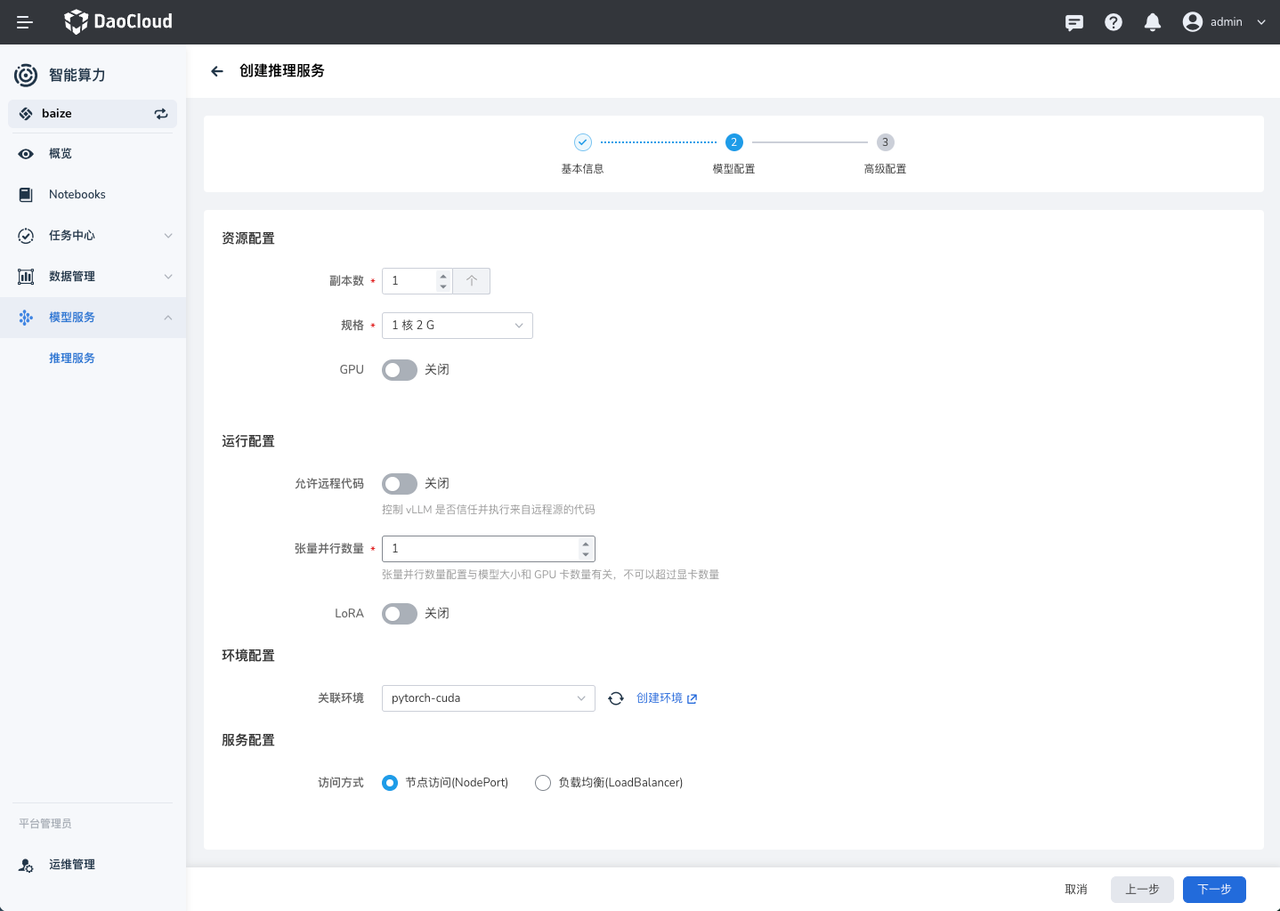1280x911 pixels.
Task: Click the 张量并行数量 input field
Action: (478, 549)
